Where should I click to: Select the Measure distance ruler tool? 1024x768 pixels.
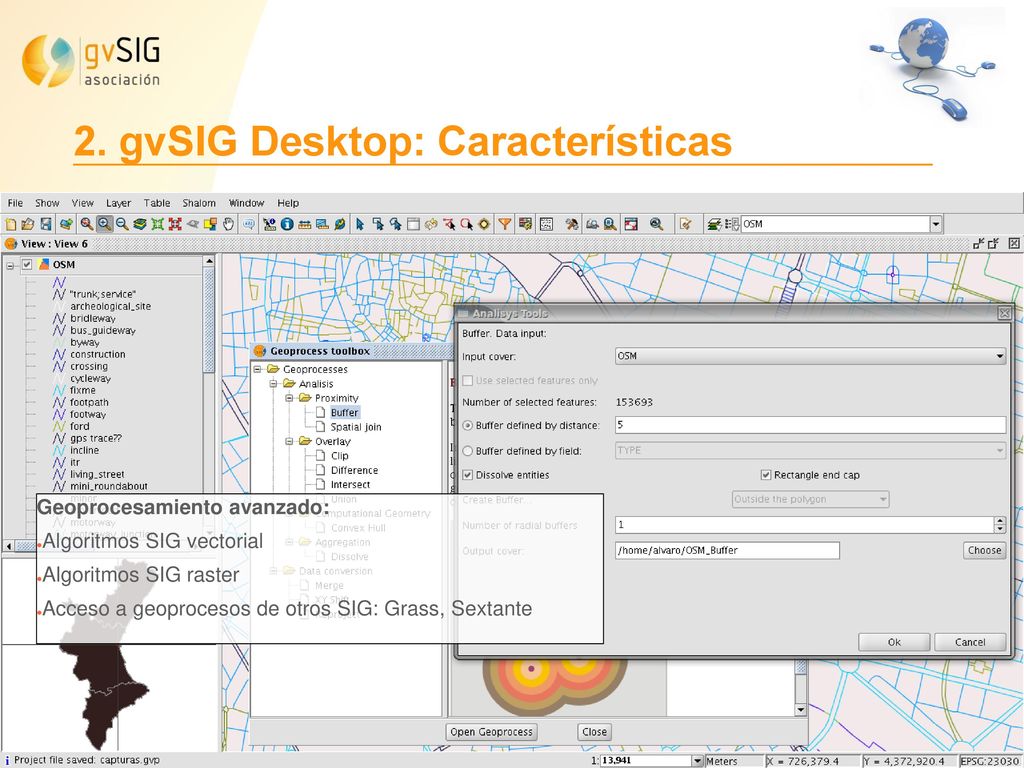tap(305, 224)
